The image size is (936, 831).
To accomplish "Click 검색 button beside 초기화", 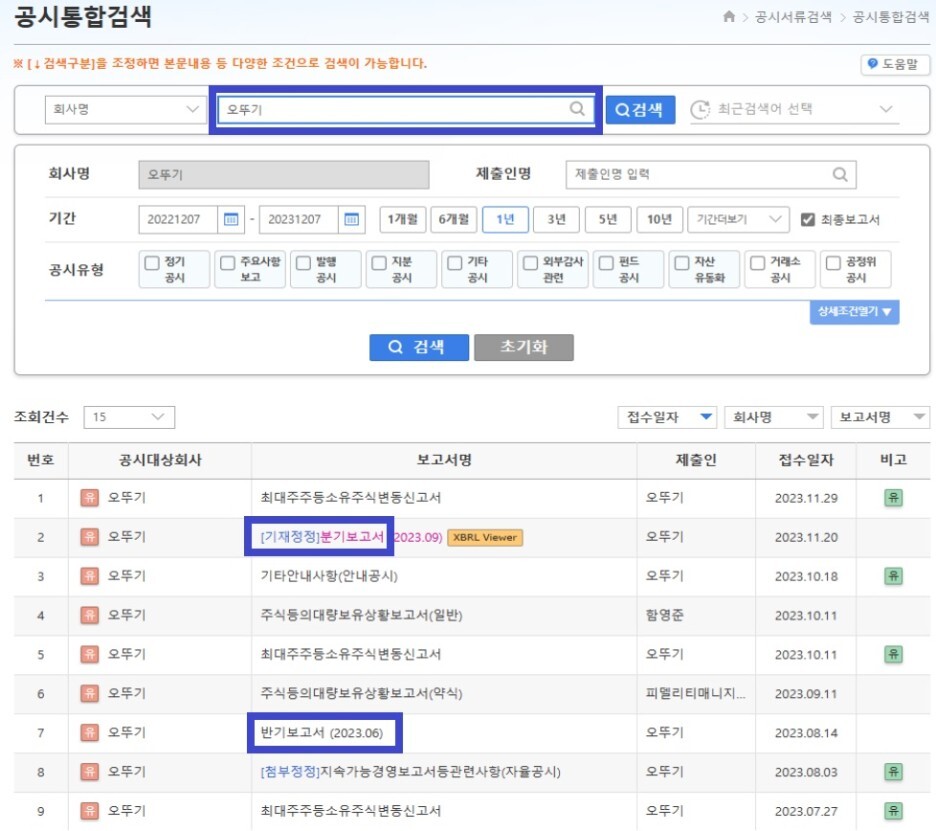I will point(419,347).
